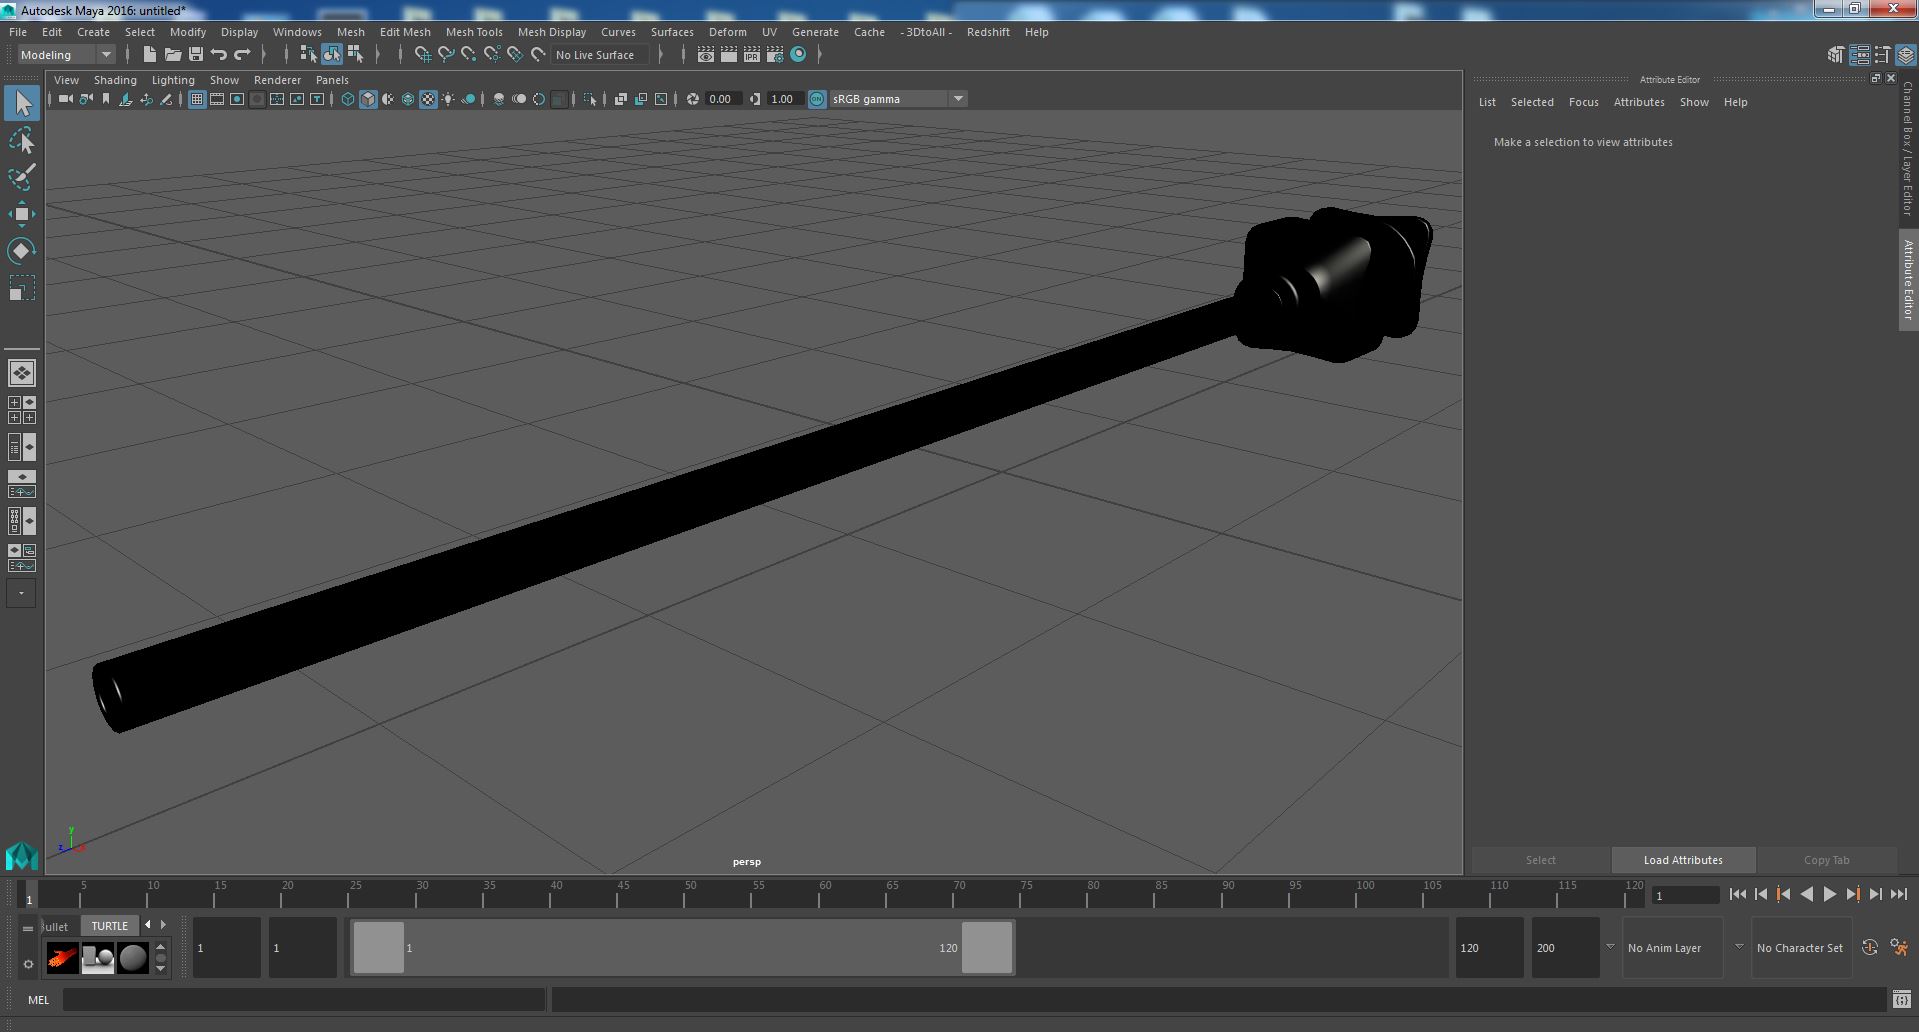Viewport: 1919px width, 1032px height.
Task: Open a scene file
Action: [x=173, y=55]
